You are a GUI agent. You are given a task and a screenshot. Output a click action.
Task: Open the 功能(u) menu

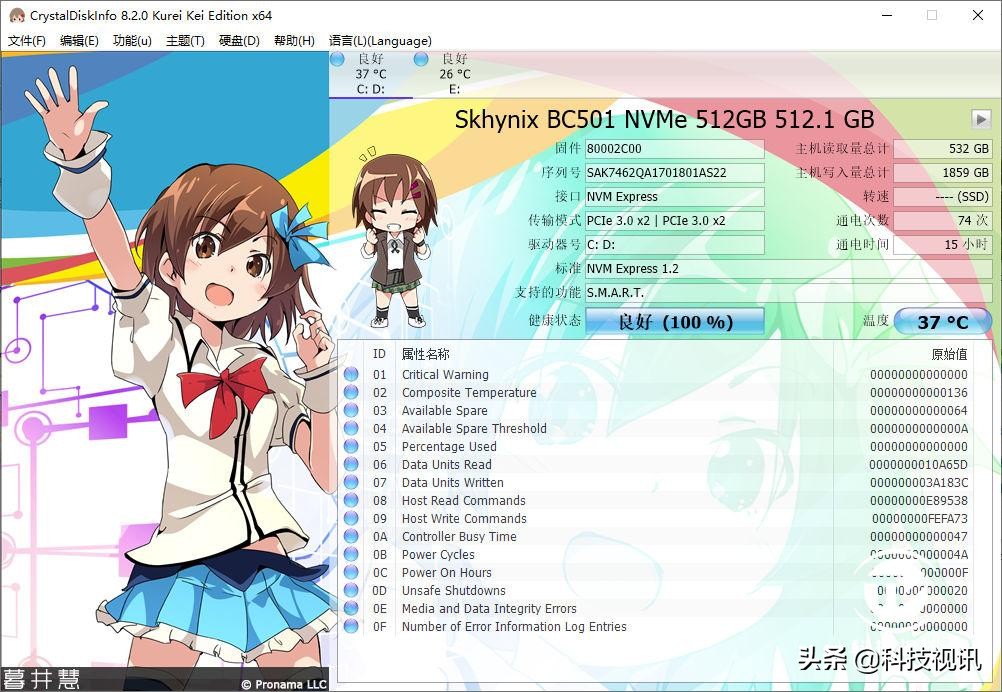click(x=131, y=41)
